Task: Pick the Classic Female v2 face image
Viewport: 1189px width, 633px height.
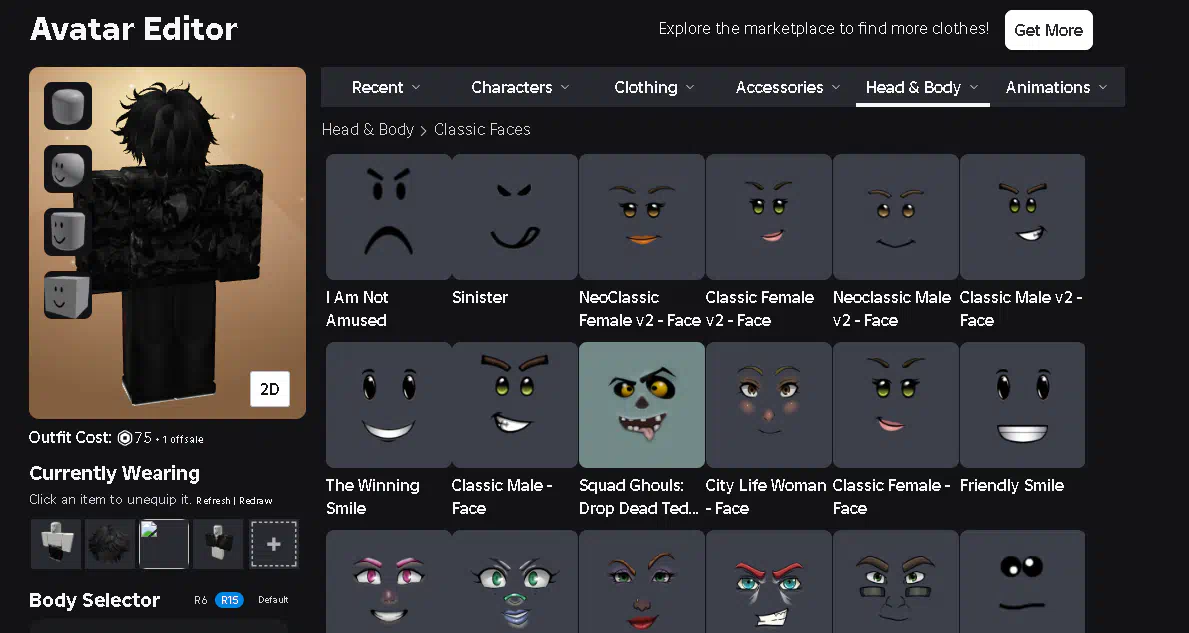Action: point(769,217)
